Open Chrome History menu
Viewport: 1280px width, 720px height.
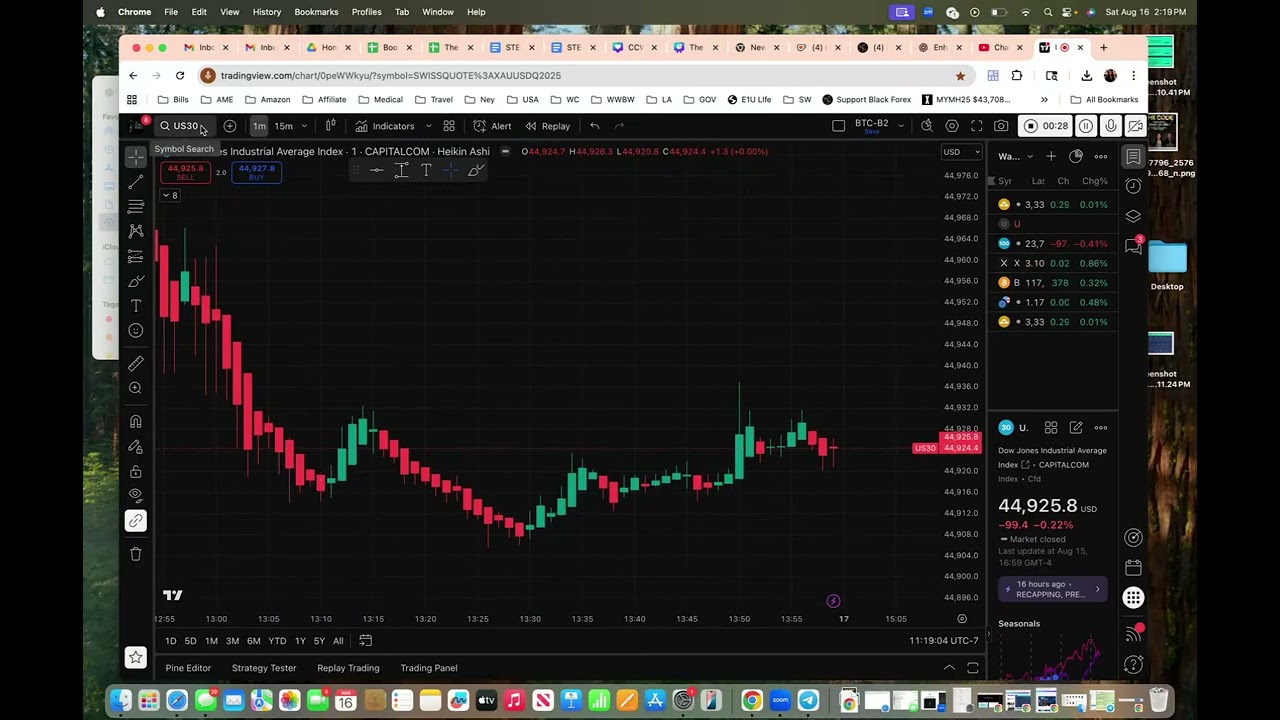(267, 12)
